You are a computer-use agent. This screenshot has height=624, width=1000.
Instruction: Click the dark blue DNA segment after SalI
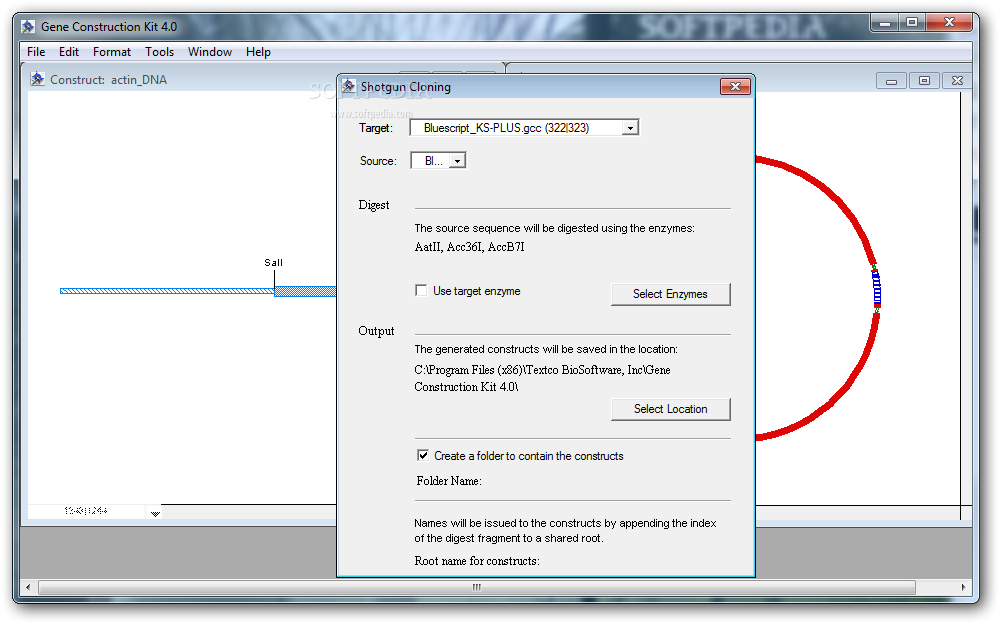click(x=305, y=291)
